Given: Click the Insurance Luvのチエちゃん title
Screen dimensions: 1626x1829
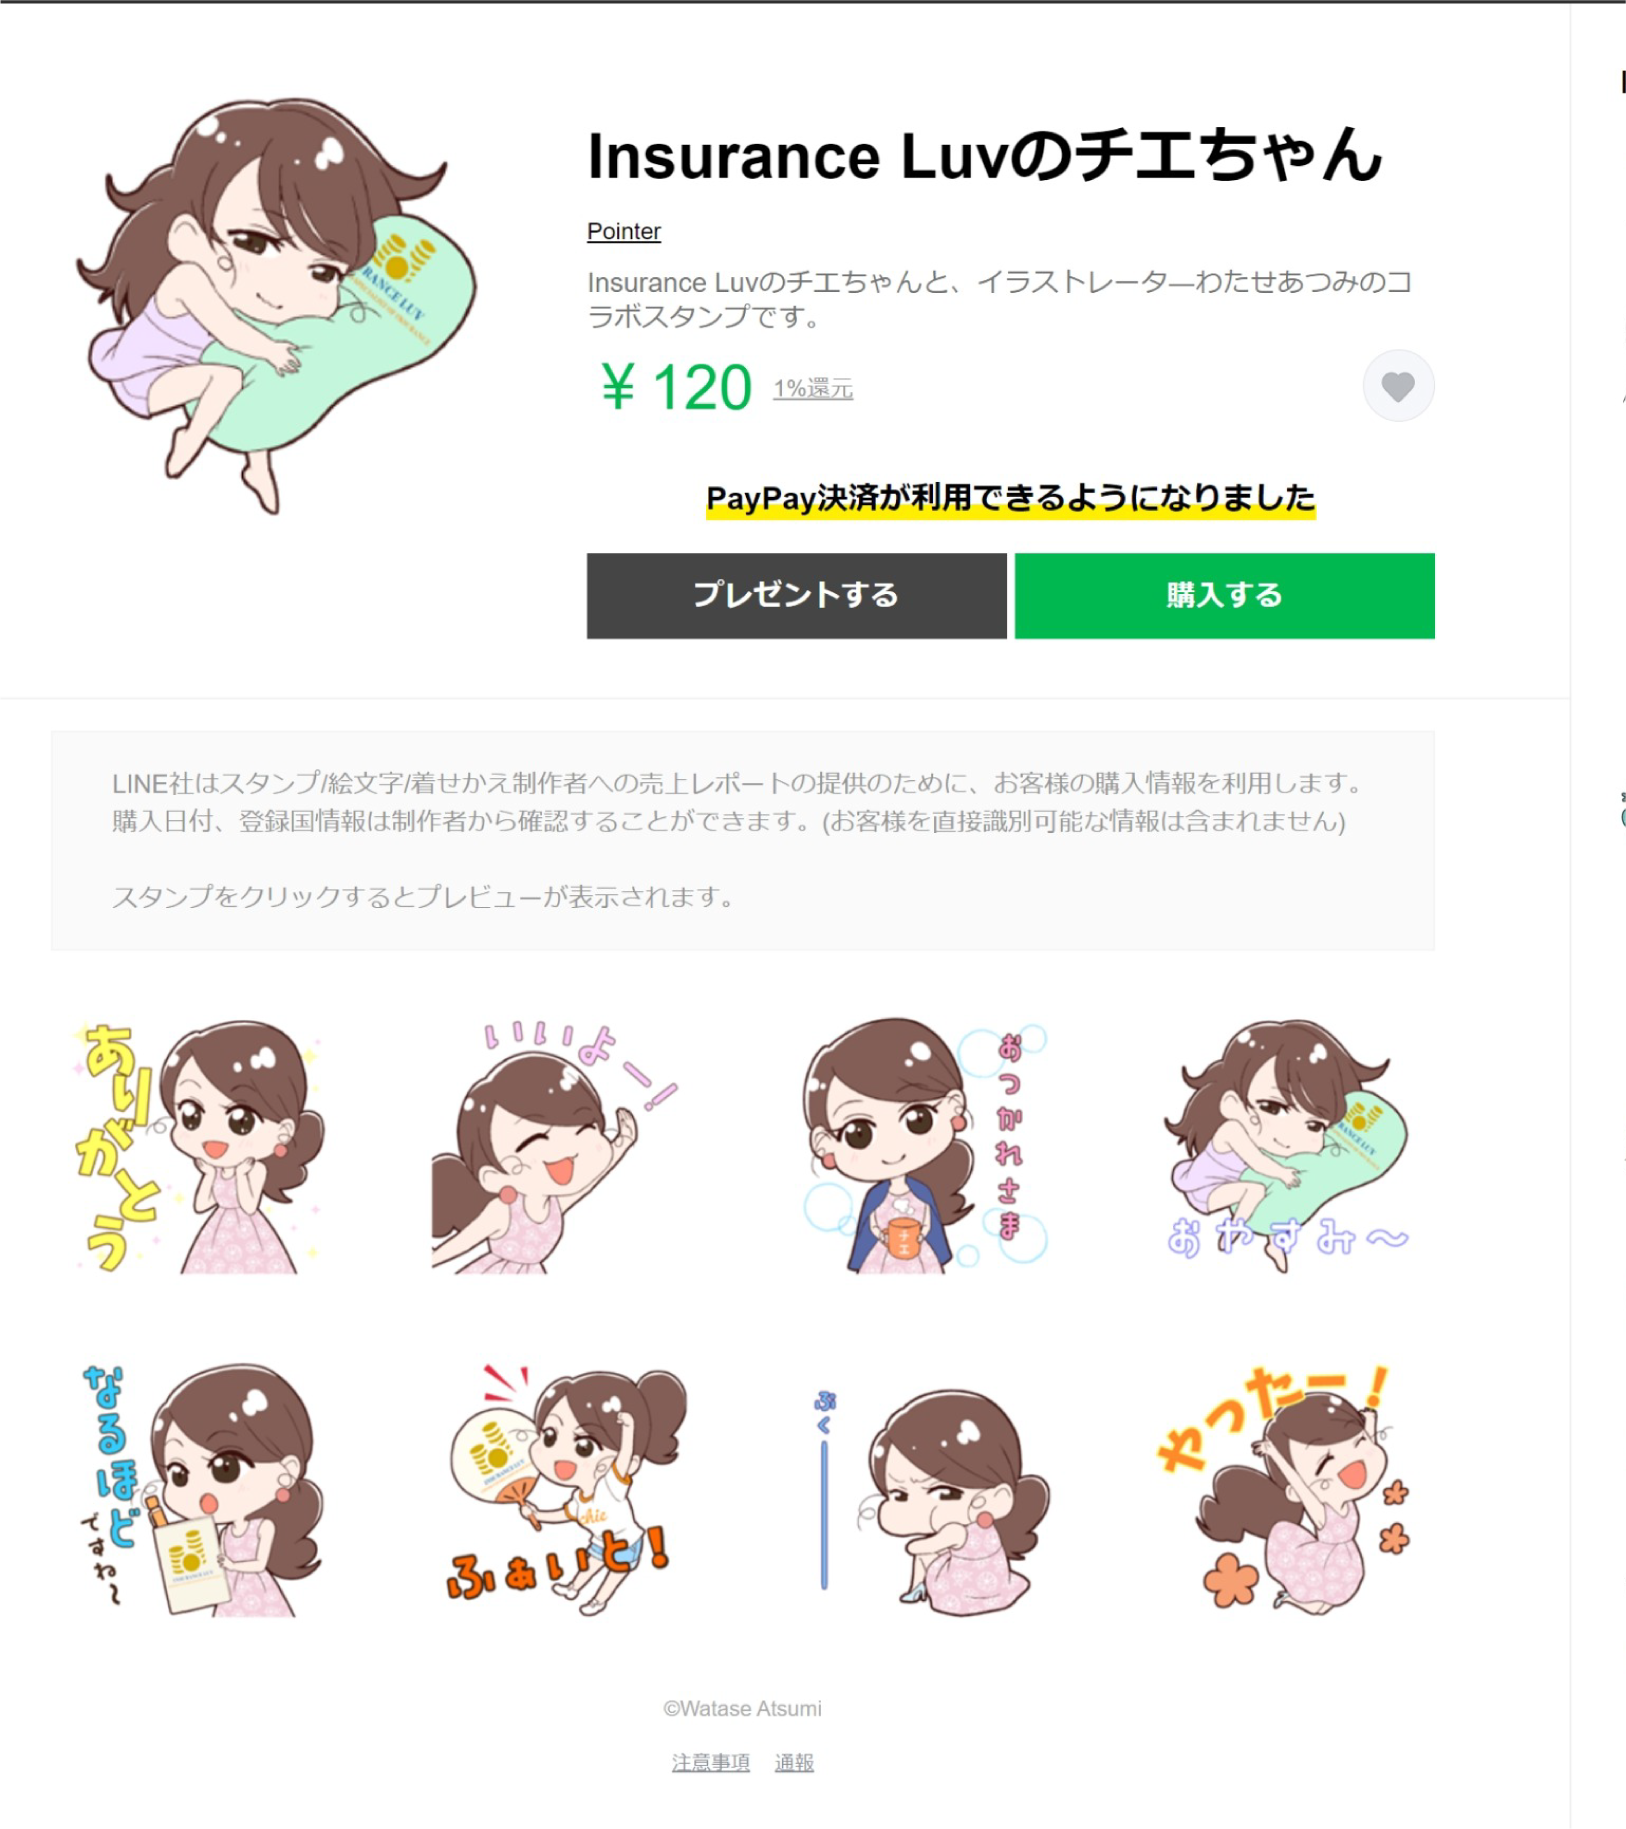Looking at the screenshot, I should click(985, 156).
